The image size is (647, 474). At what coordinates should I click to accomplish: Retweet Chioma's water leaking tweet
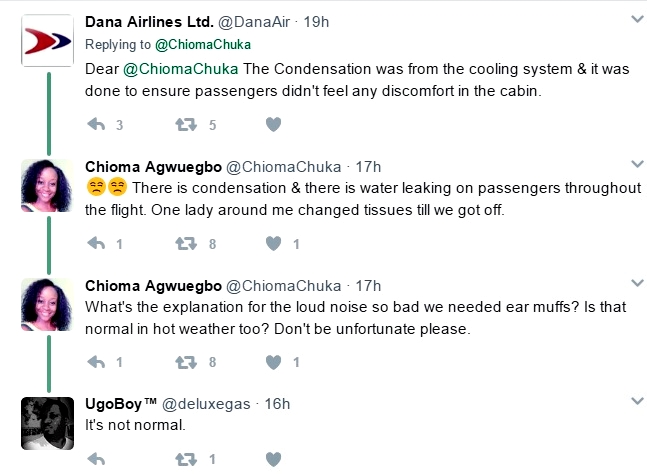coord(186,243)
